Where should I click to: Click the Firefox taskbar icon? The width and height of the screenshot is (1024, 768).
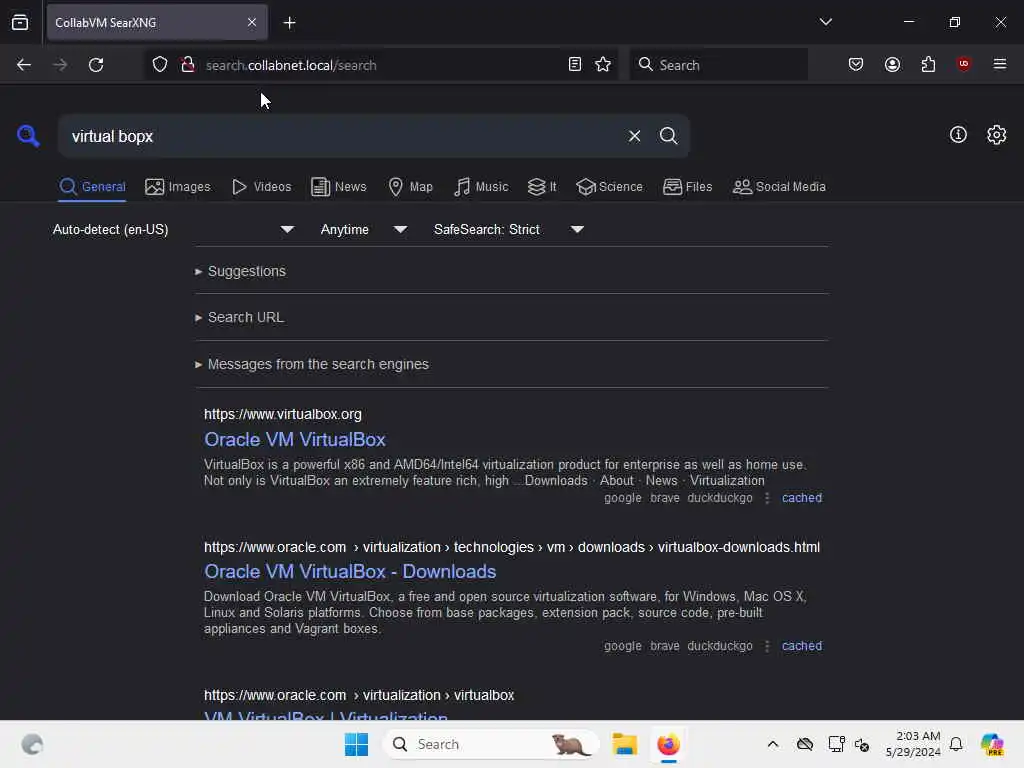pyautogui.click(x=668, y=744)
